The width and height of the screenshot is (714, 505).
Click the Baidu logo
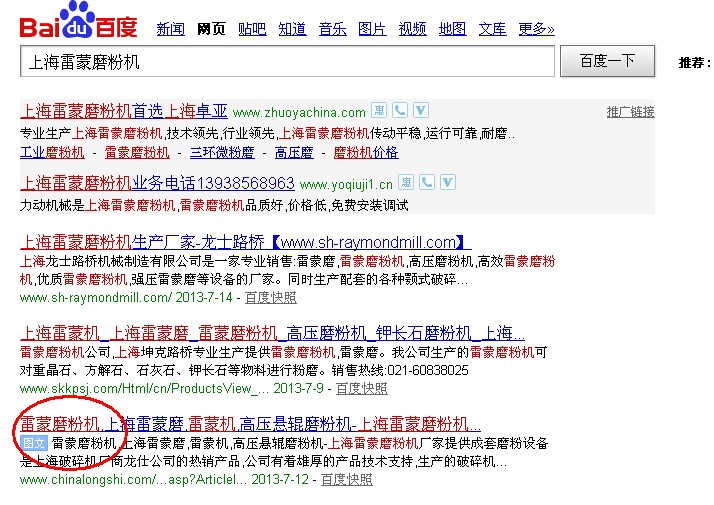click(x=78, y=20)
